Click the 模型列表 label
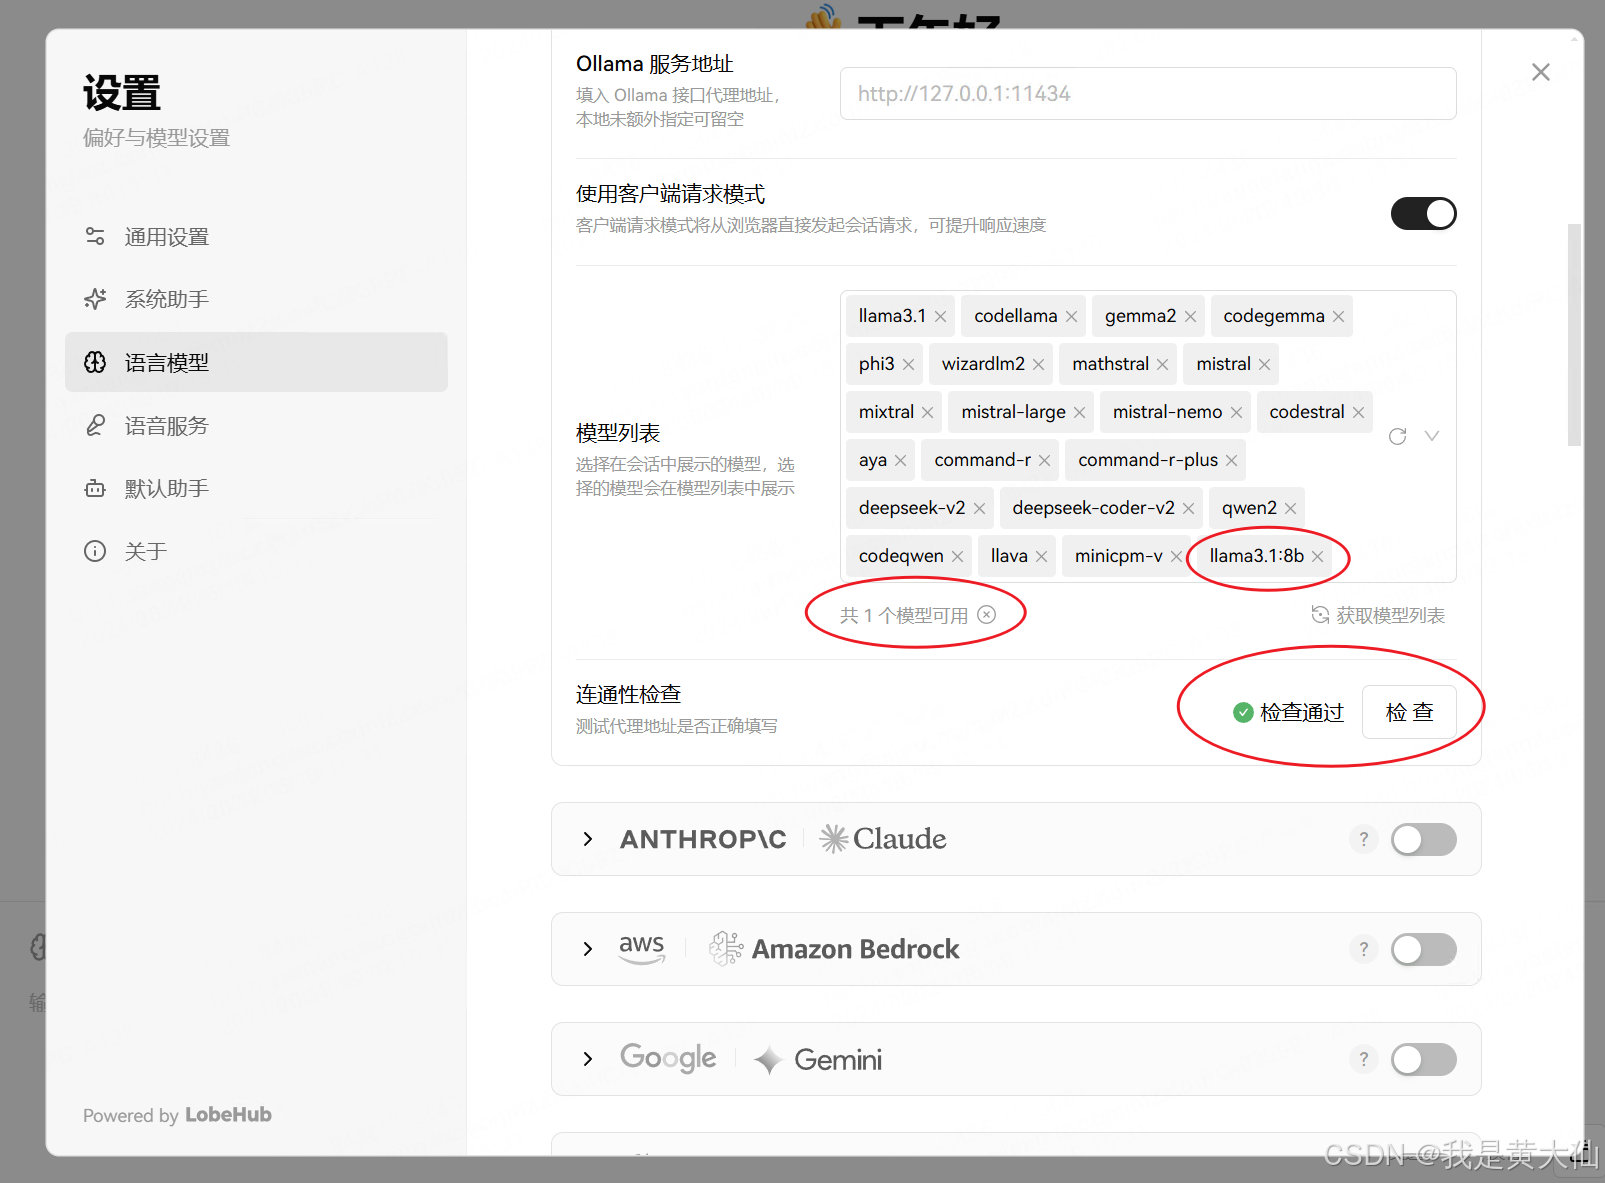Screen dimensions: 1605x1183 618,433
